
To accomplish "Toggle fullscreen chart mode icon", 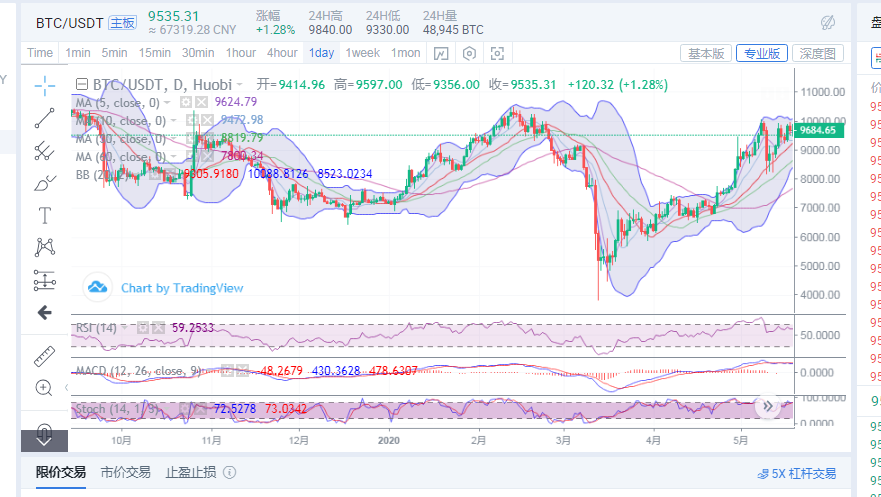I will tap(498, 53).
